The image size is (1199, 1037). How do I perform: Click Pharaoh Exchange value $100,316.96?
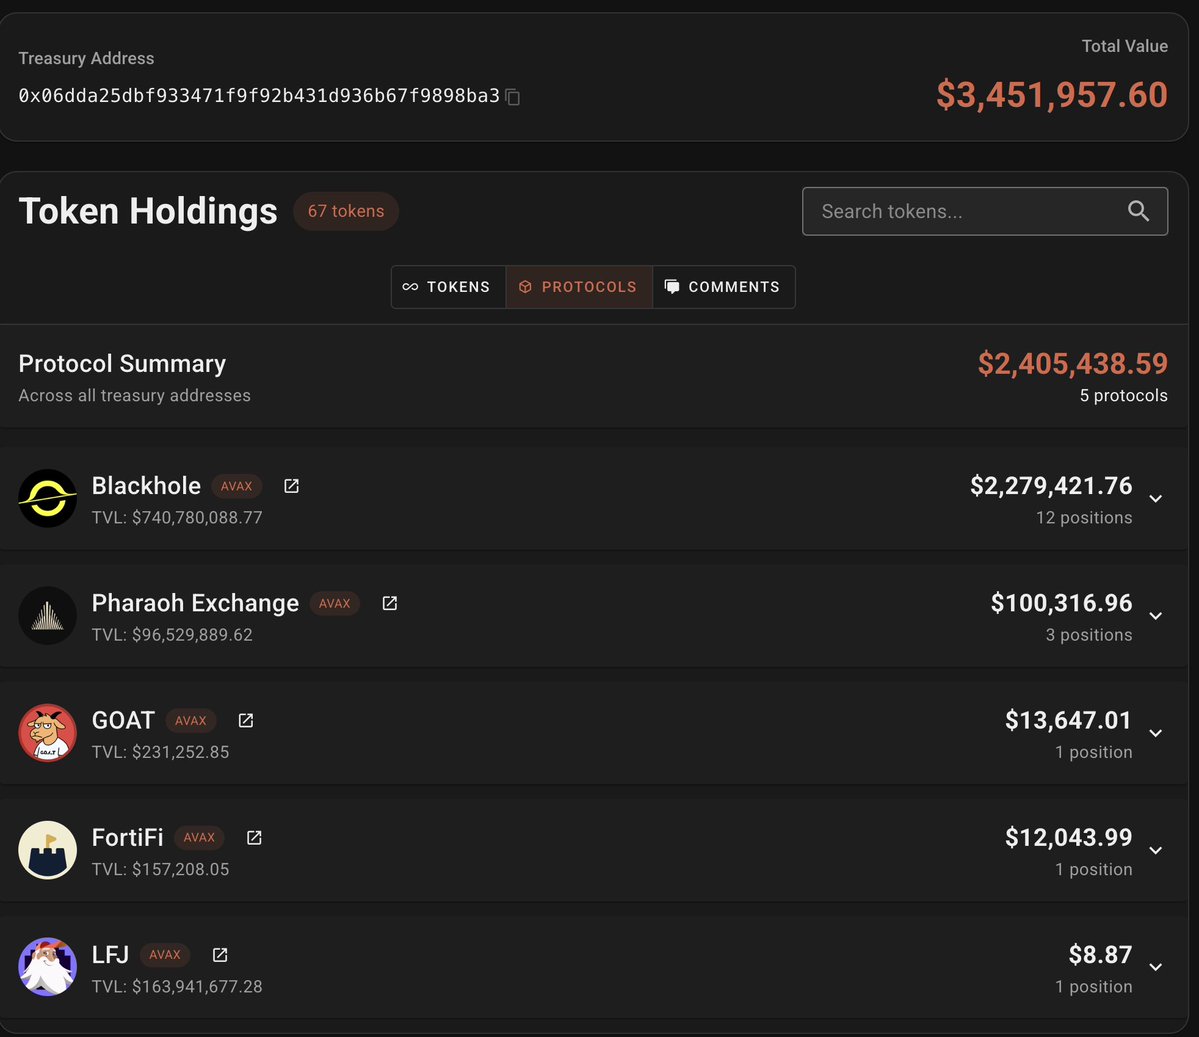coord(1061,603)
